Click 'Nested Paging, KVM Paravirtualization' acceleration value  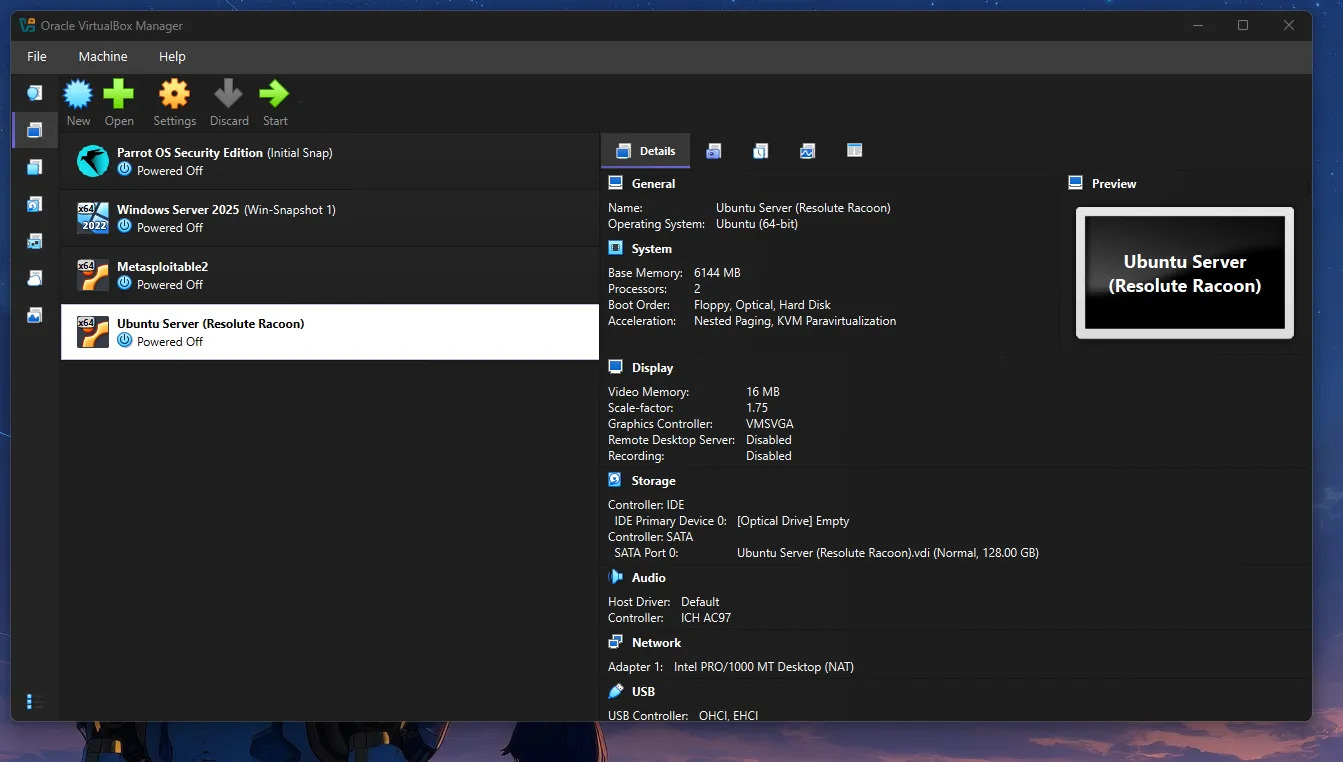(795, 321)
